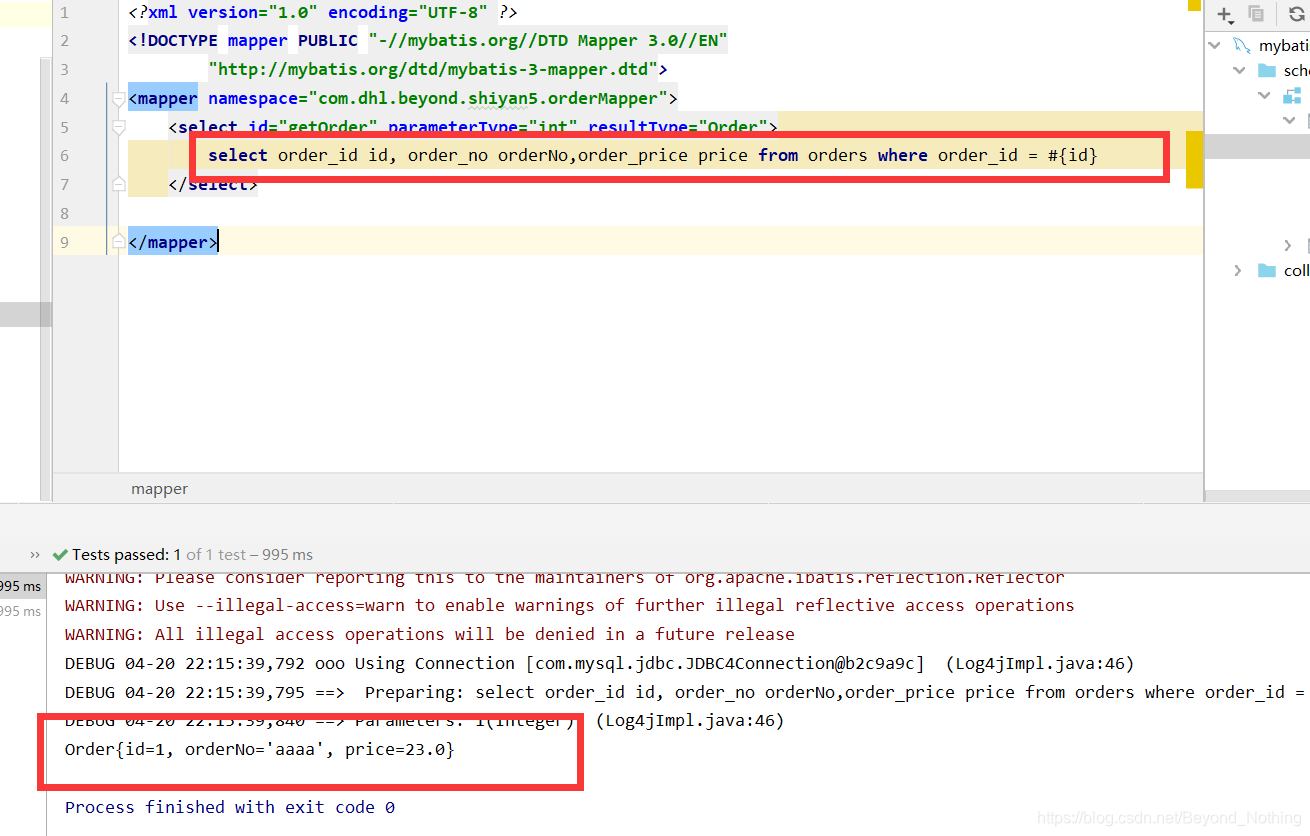Click the green tests passed checkmark
This screenshot has height=836, width=1310.
click(61, 554)
